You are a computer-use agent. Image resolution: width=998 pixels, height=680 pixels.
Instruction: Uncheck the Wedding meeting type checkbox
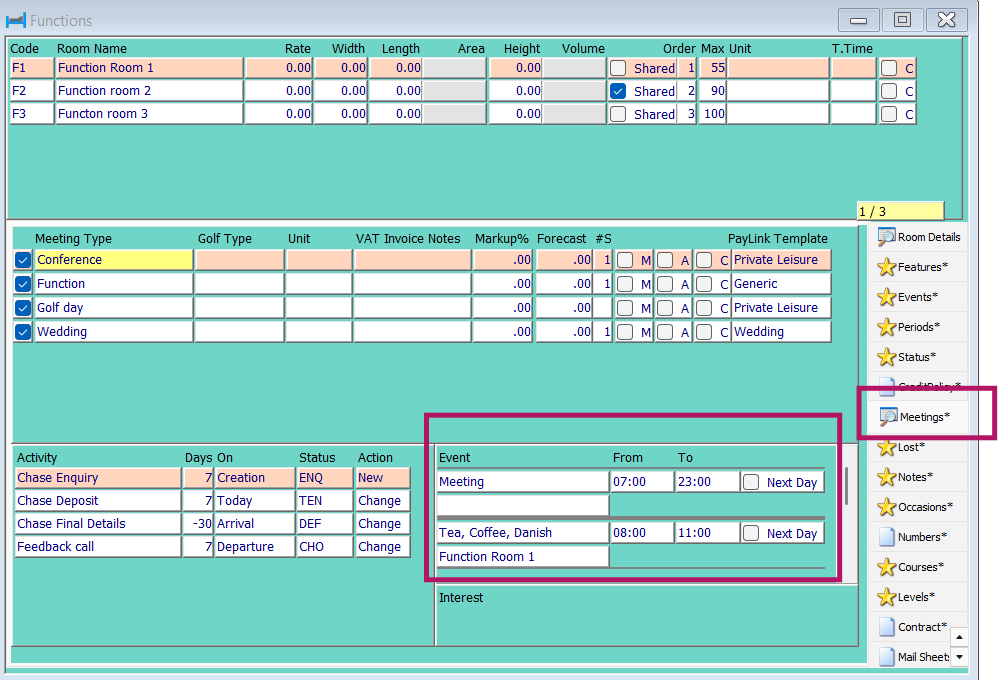pos(23,332)
